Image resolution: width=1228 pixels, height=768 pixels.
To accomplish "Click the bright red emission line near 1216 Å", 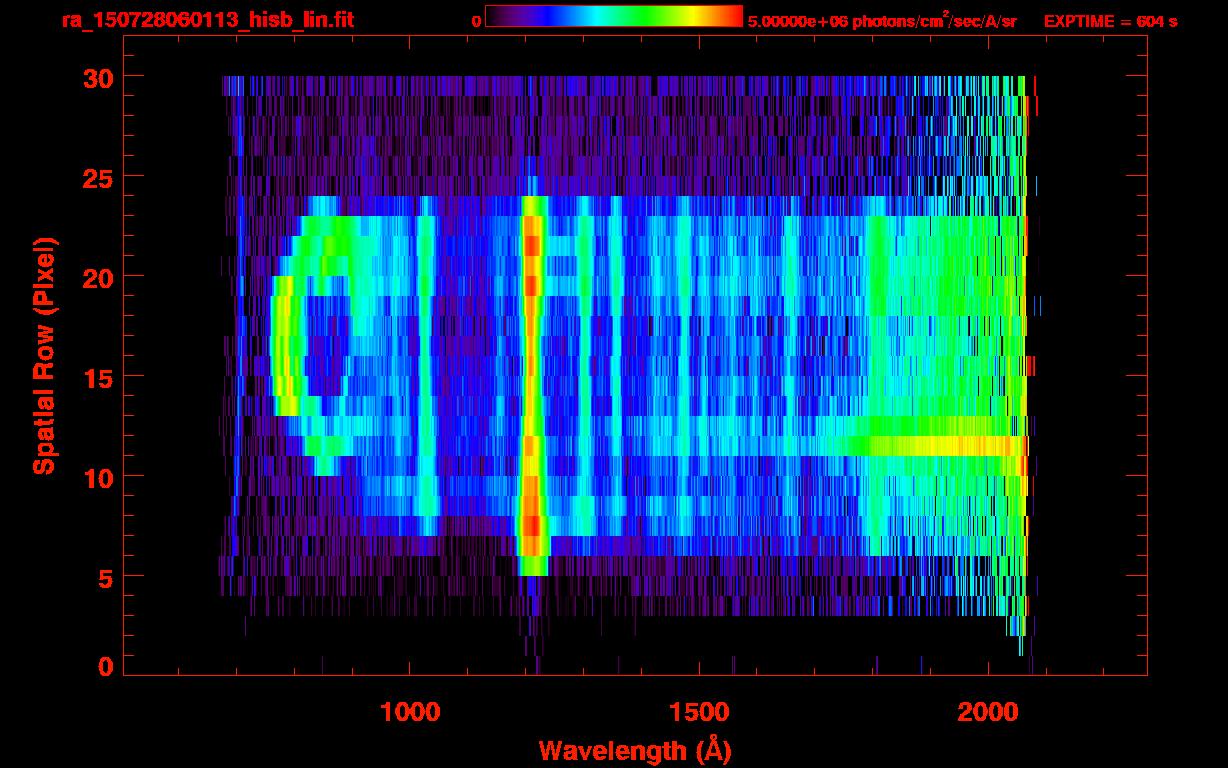I will click(x=532, y=386).
